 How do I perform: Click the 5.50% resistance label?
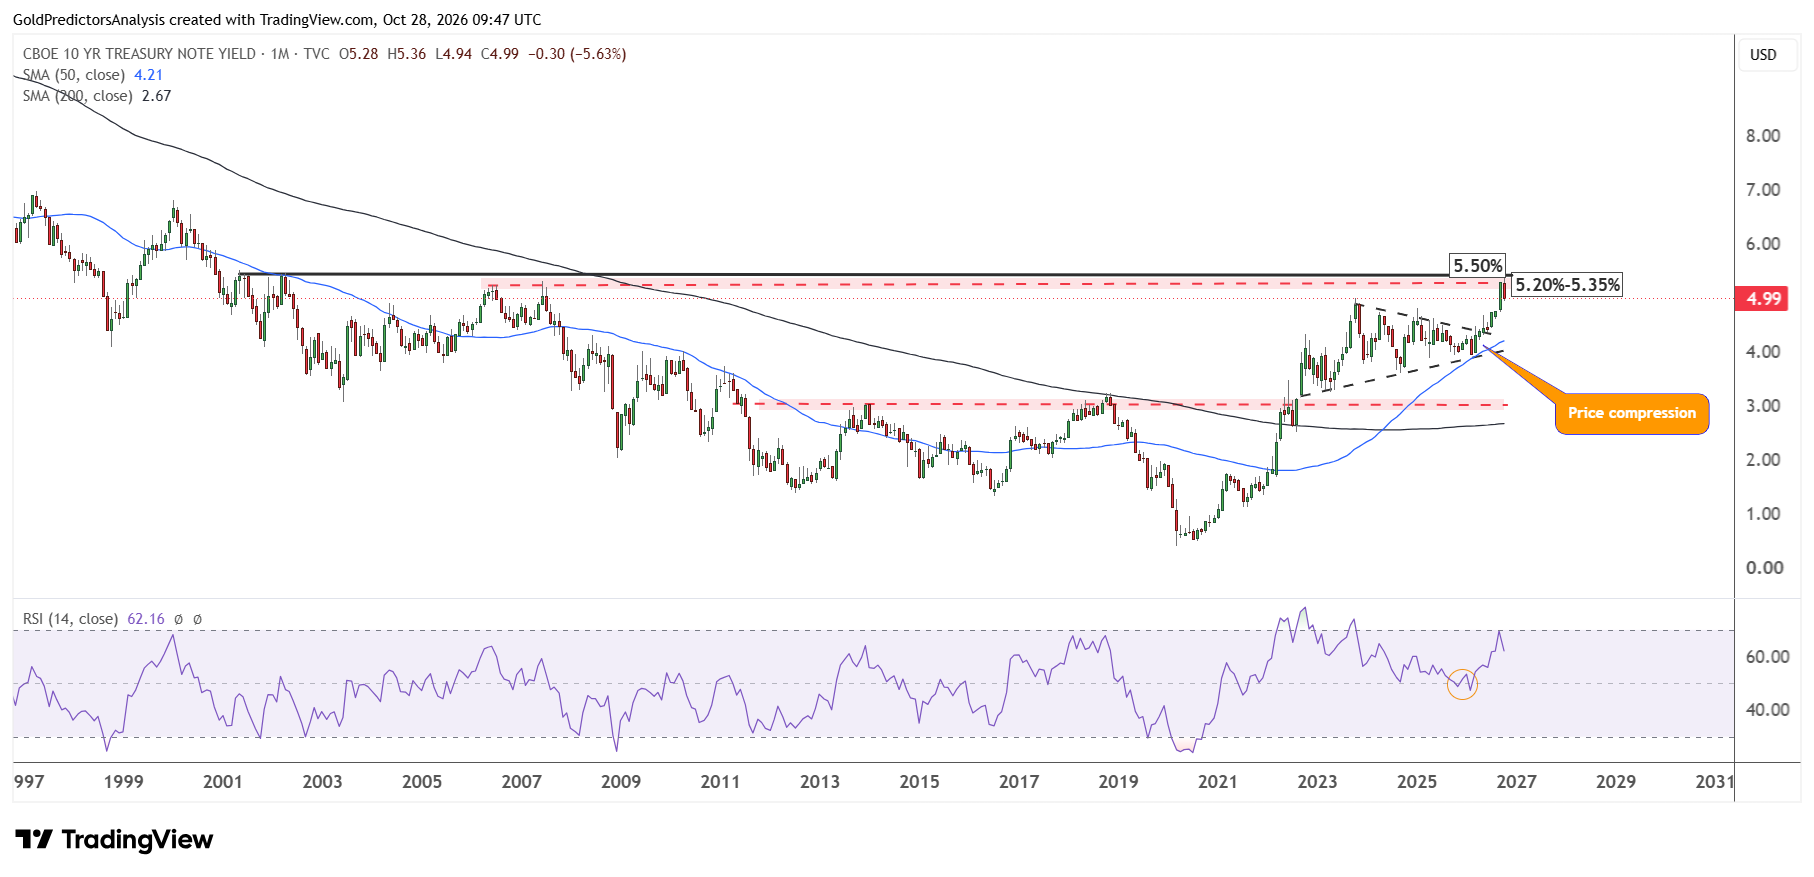1478,266
